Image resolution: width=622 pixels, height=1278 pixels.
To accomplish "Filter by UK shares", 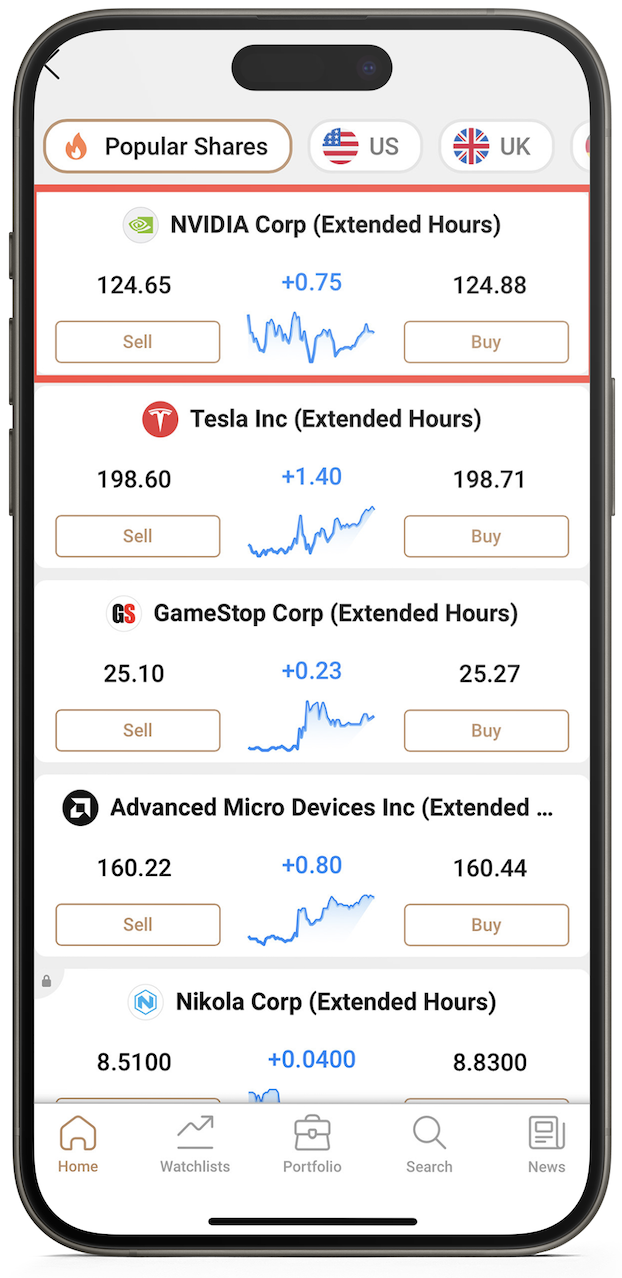I will (x=495, y=147).
